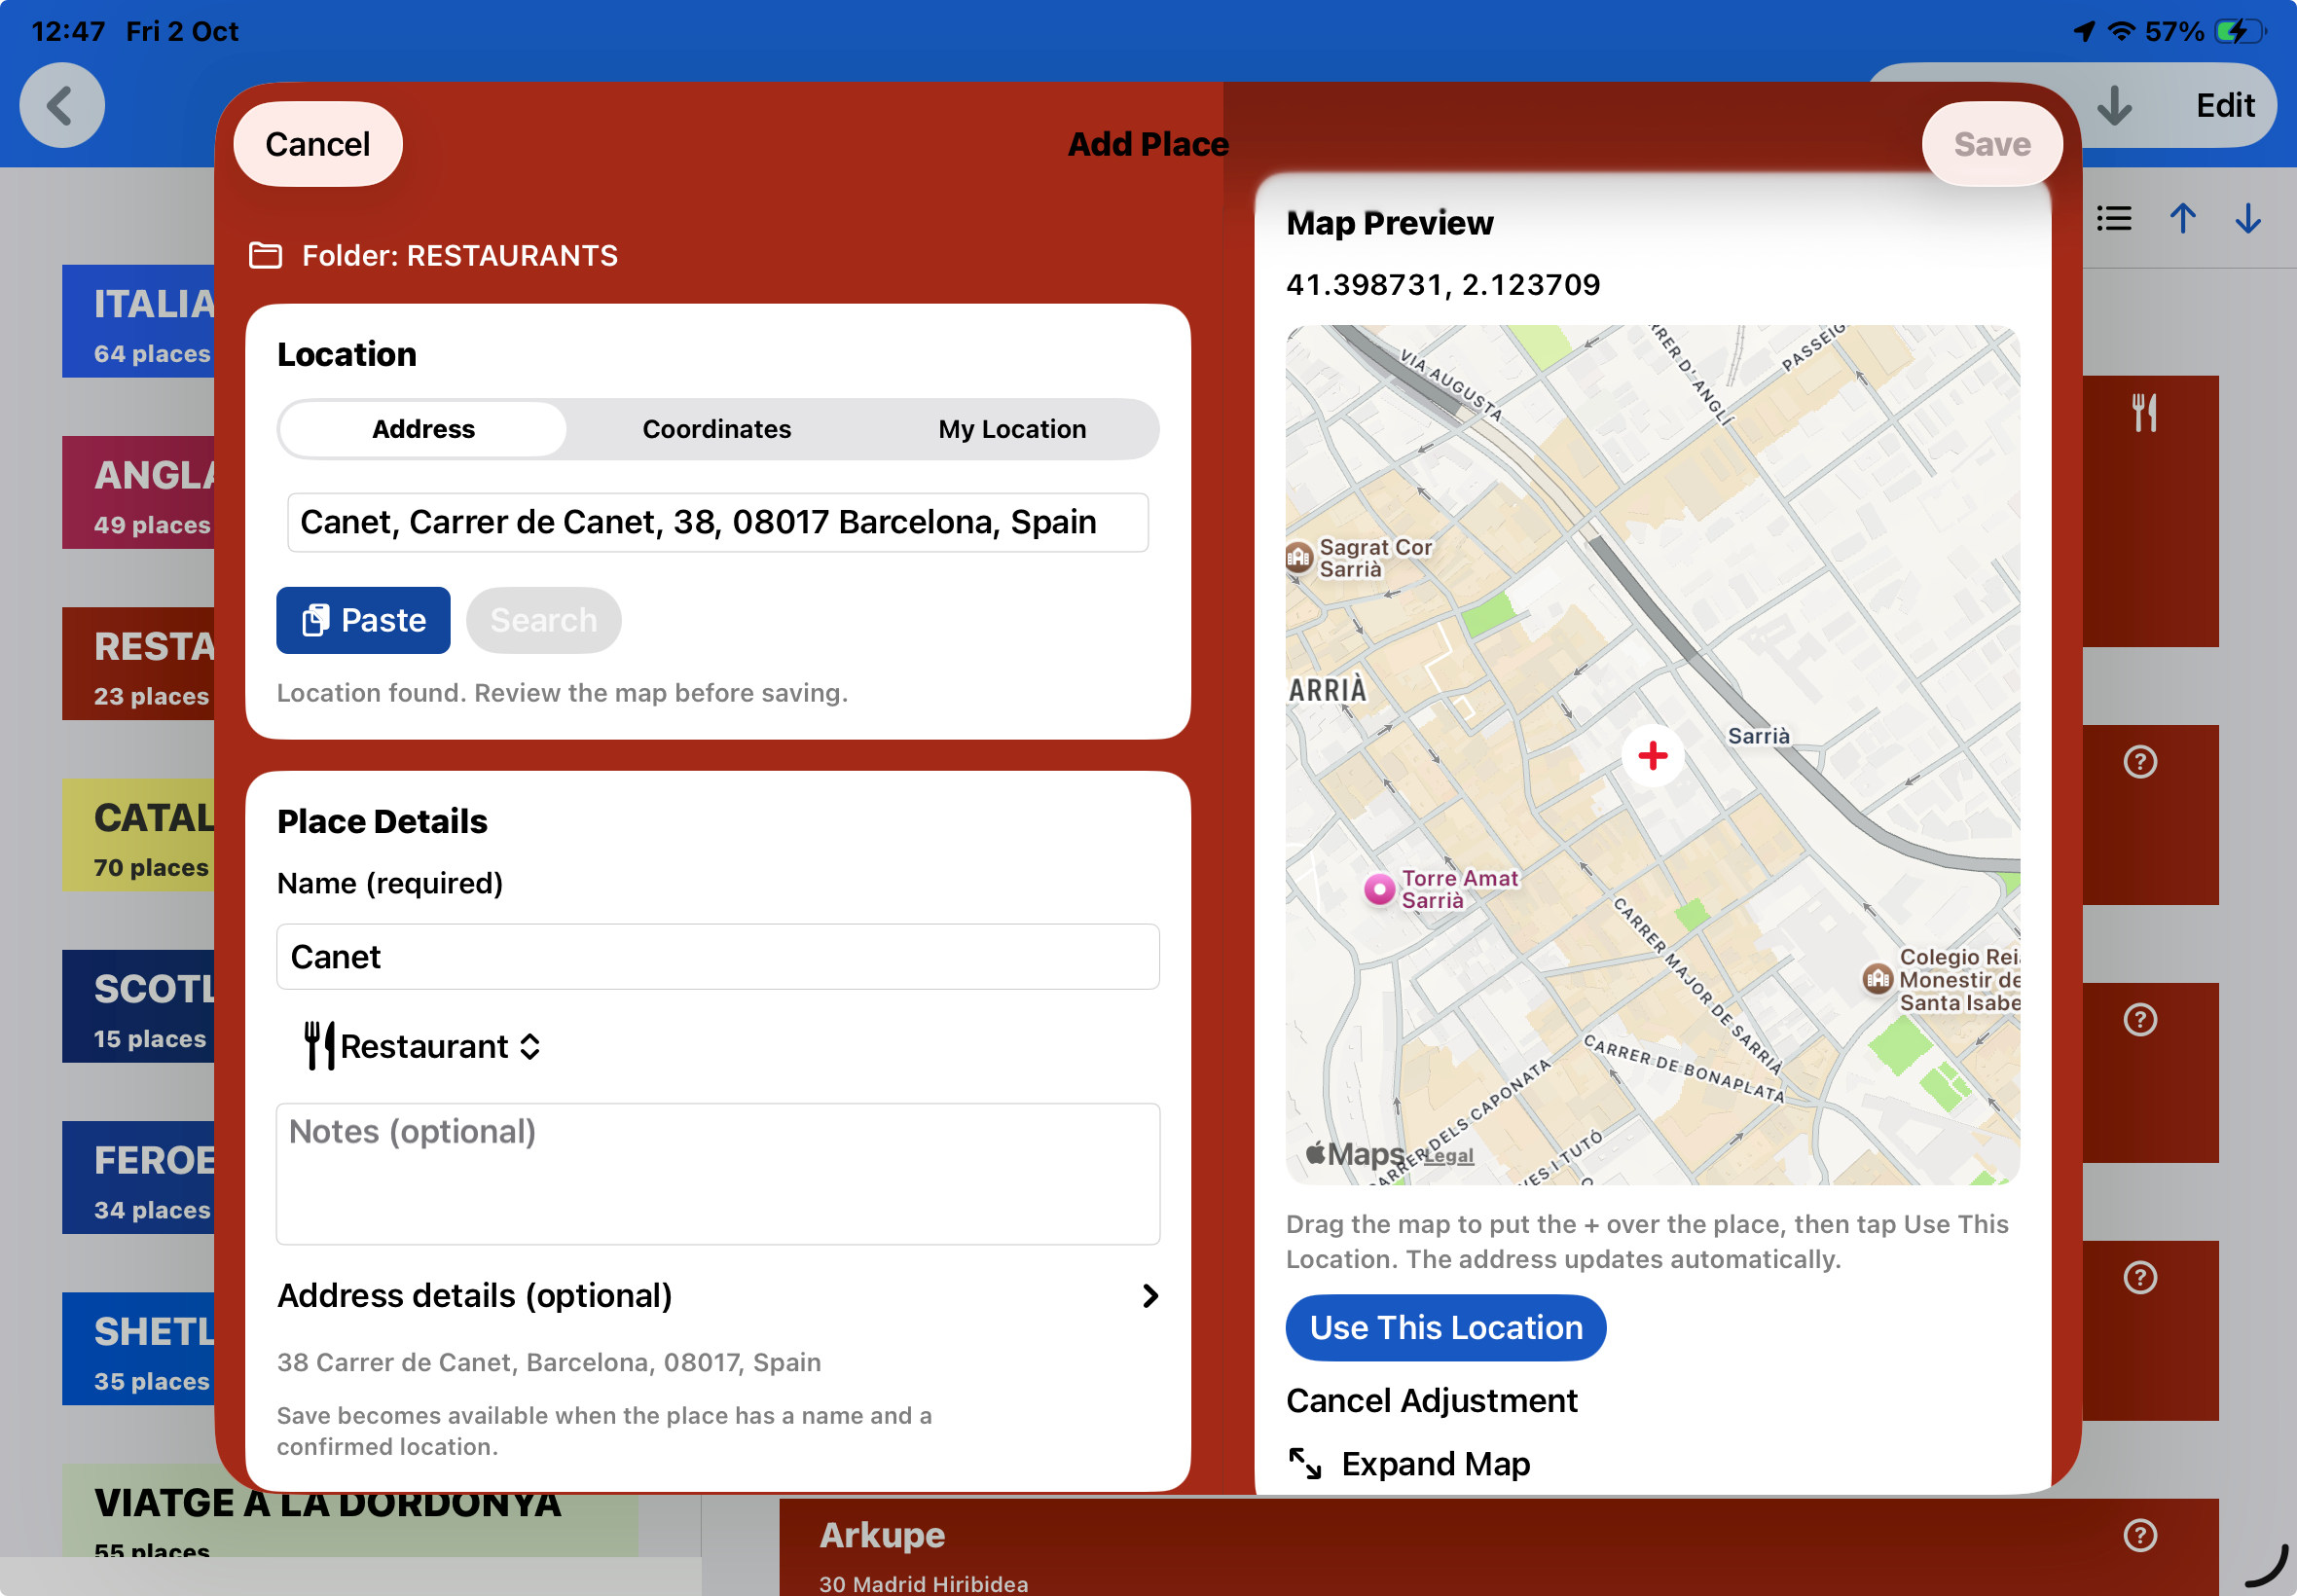The height and width of the screenshot is (1596, 2297).
Task: Tap the address search text field
Action: coord(717,522)
